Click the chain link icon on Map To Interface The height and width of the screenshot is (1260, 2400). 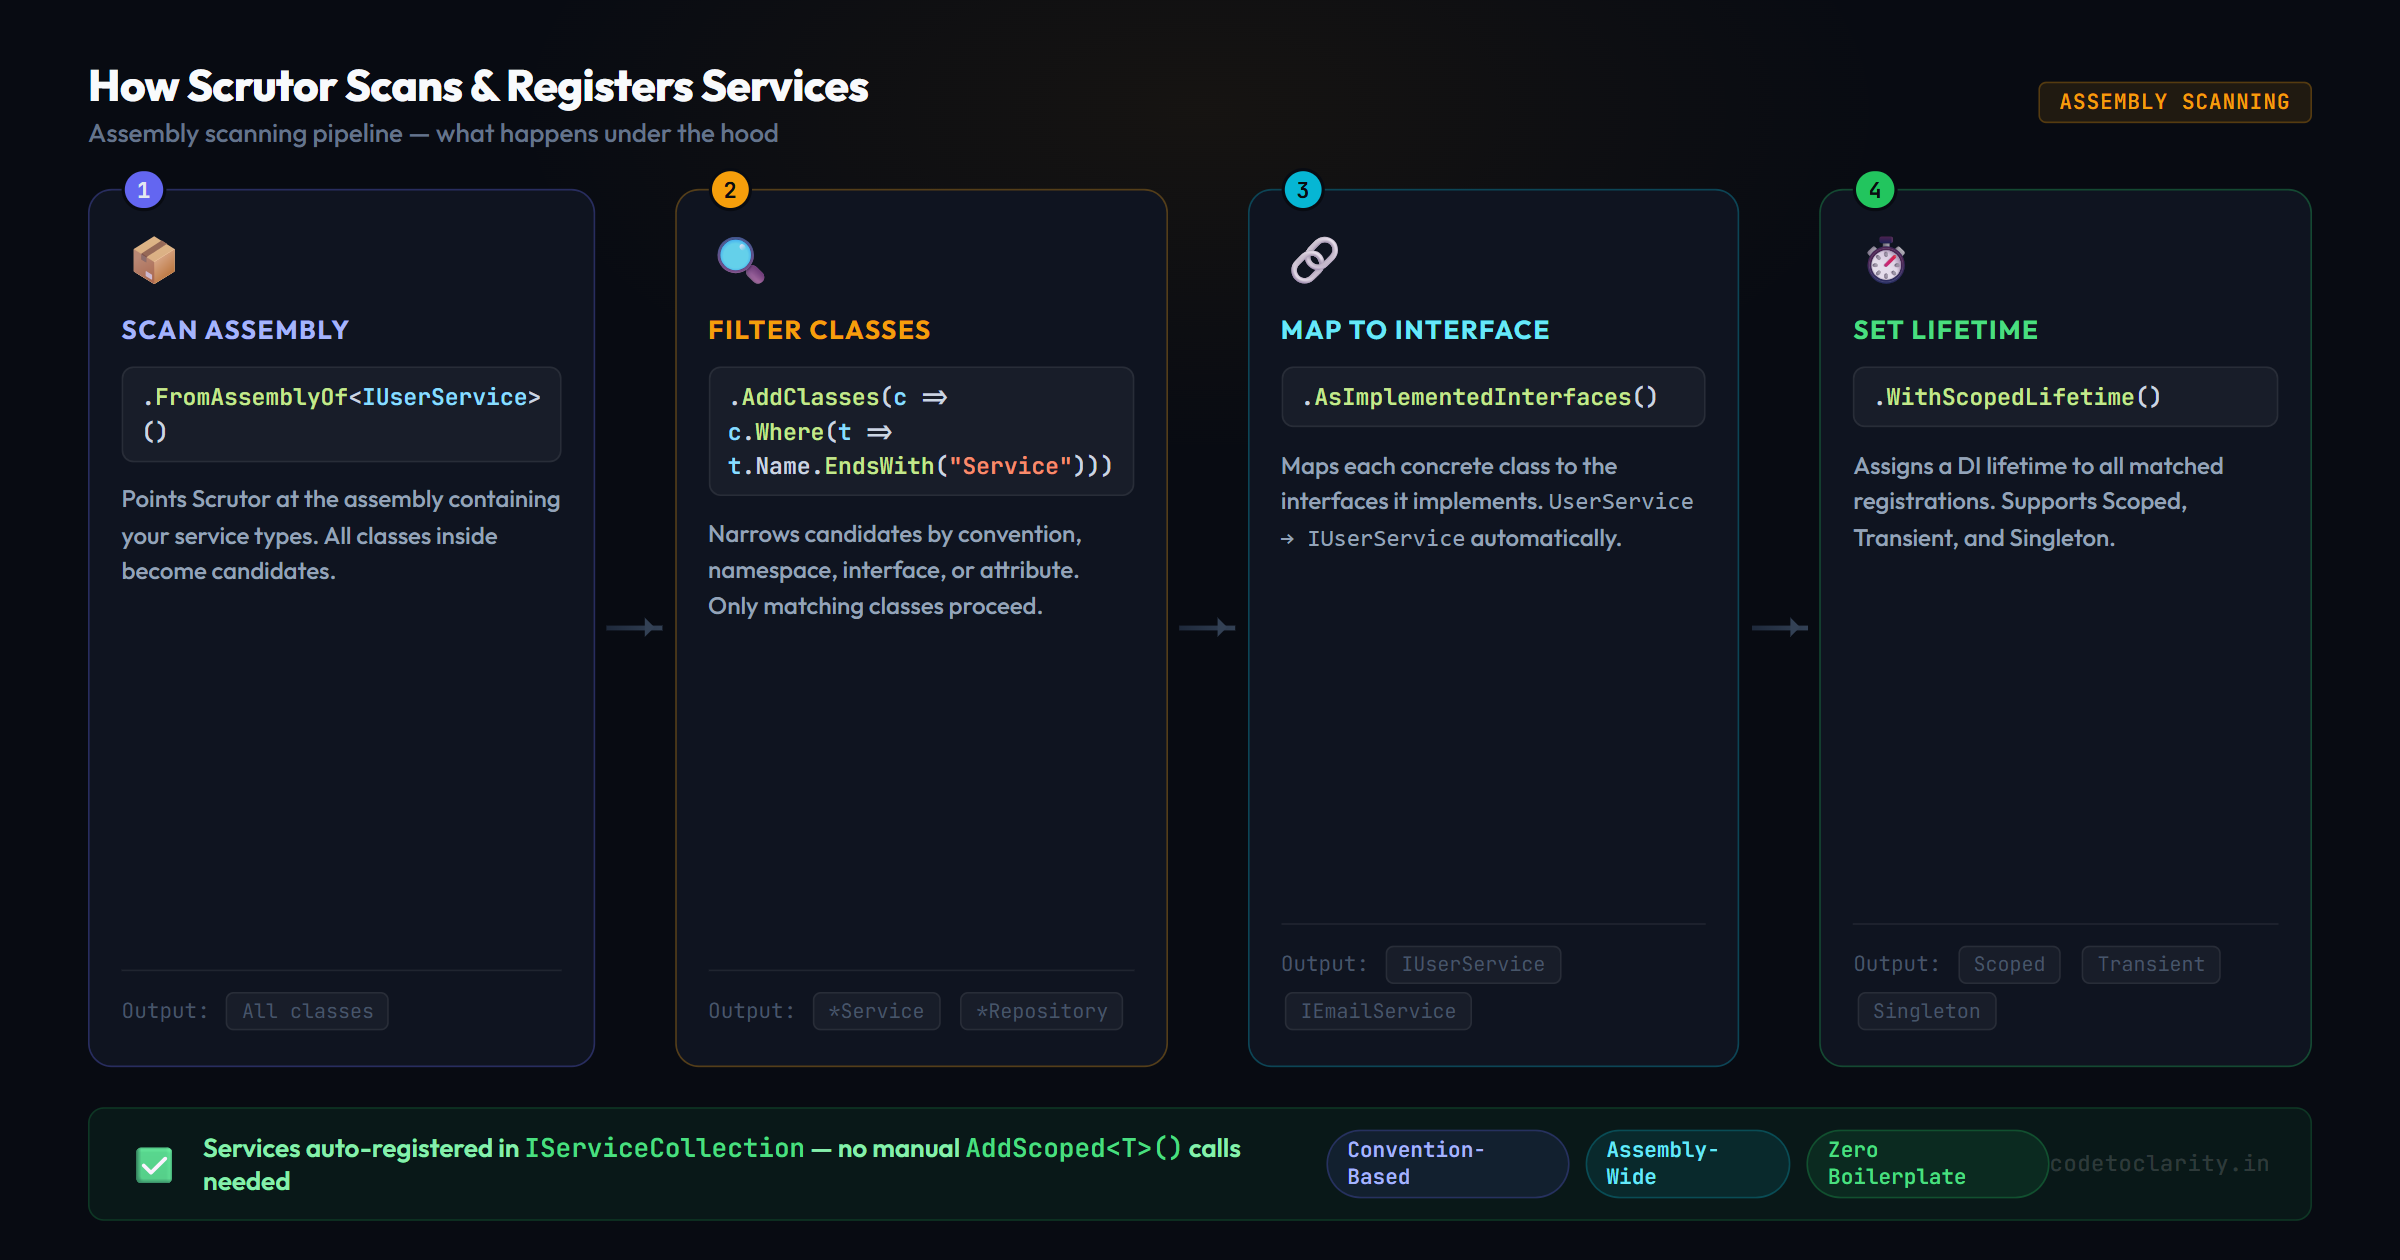[x=1314, y=260]
